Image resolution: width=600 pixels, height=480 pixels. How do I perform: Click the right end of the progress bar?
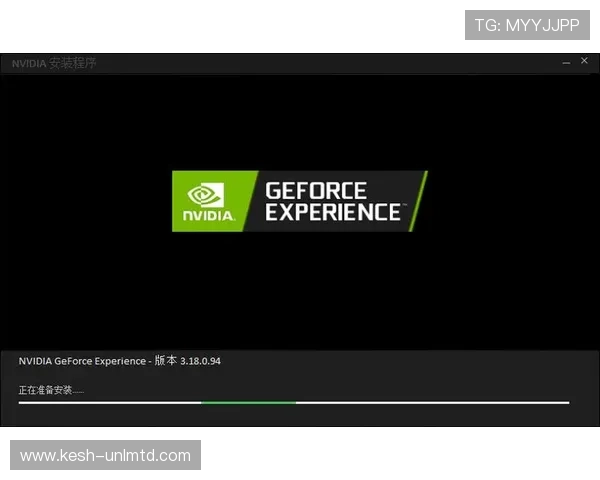tap(566, 402)
